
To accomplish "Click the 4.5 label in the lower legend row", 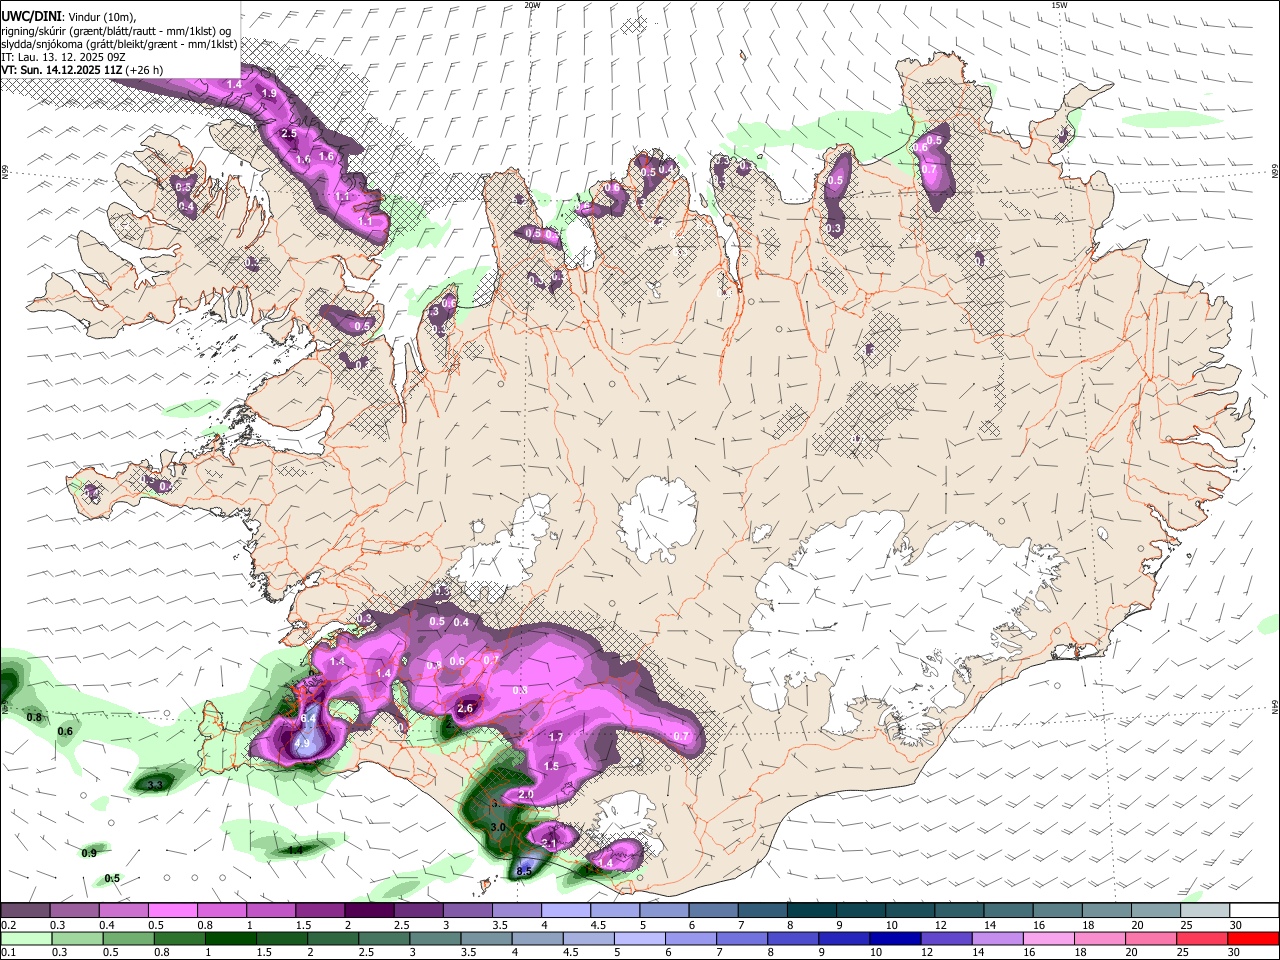I will click(x=572, y=953).
